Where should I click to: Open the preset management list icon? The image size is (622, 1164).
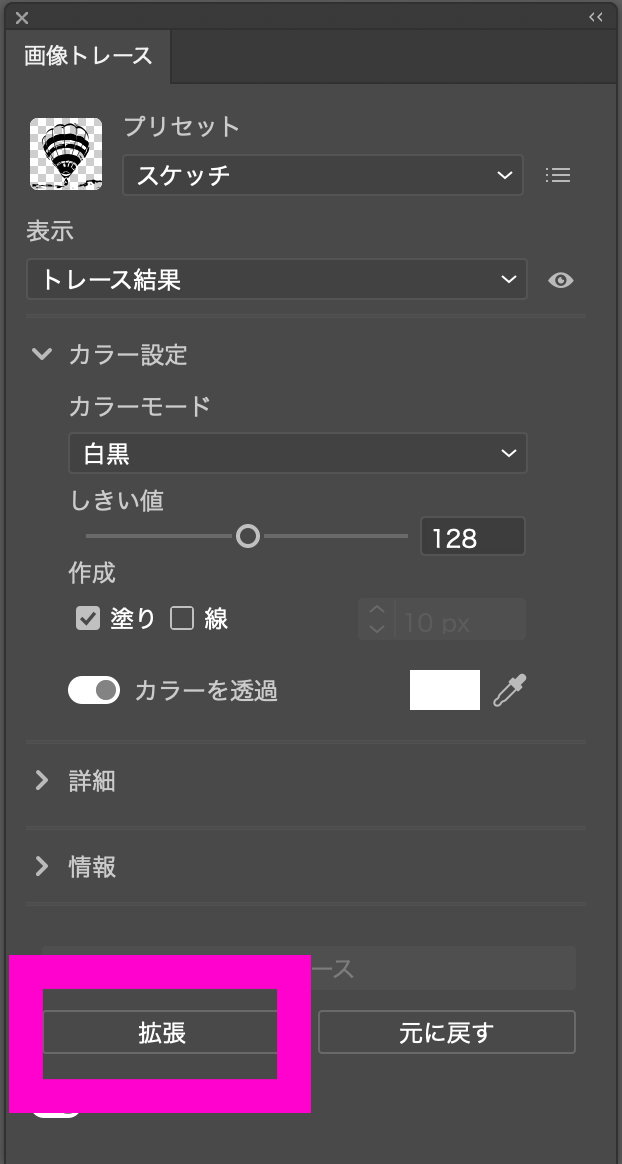click(x=557, y=175)
